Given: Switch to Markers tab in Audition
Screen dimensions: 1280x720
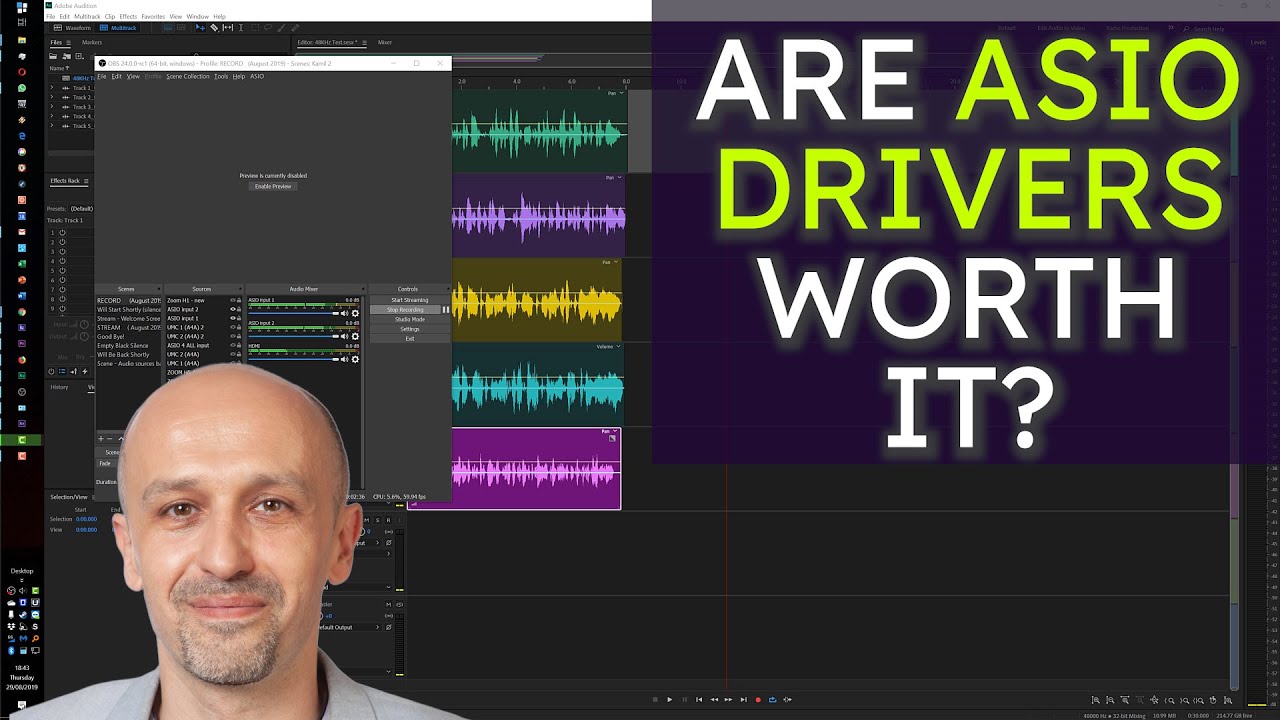Looking at the screenshot, I should point(92,42).
